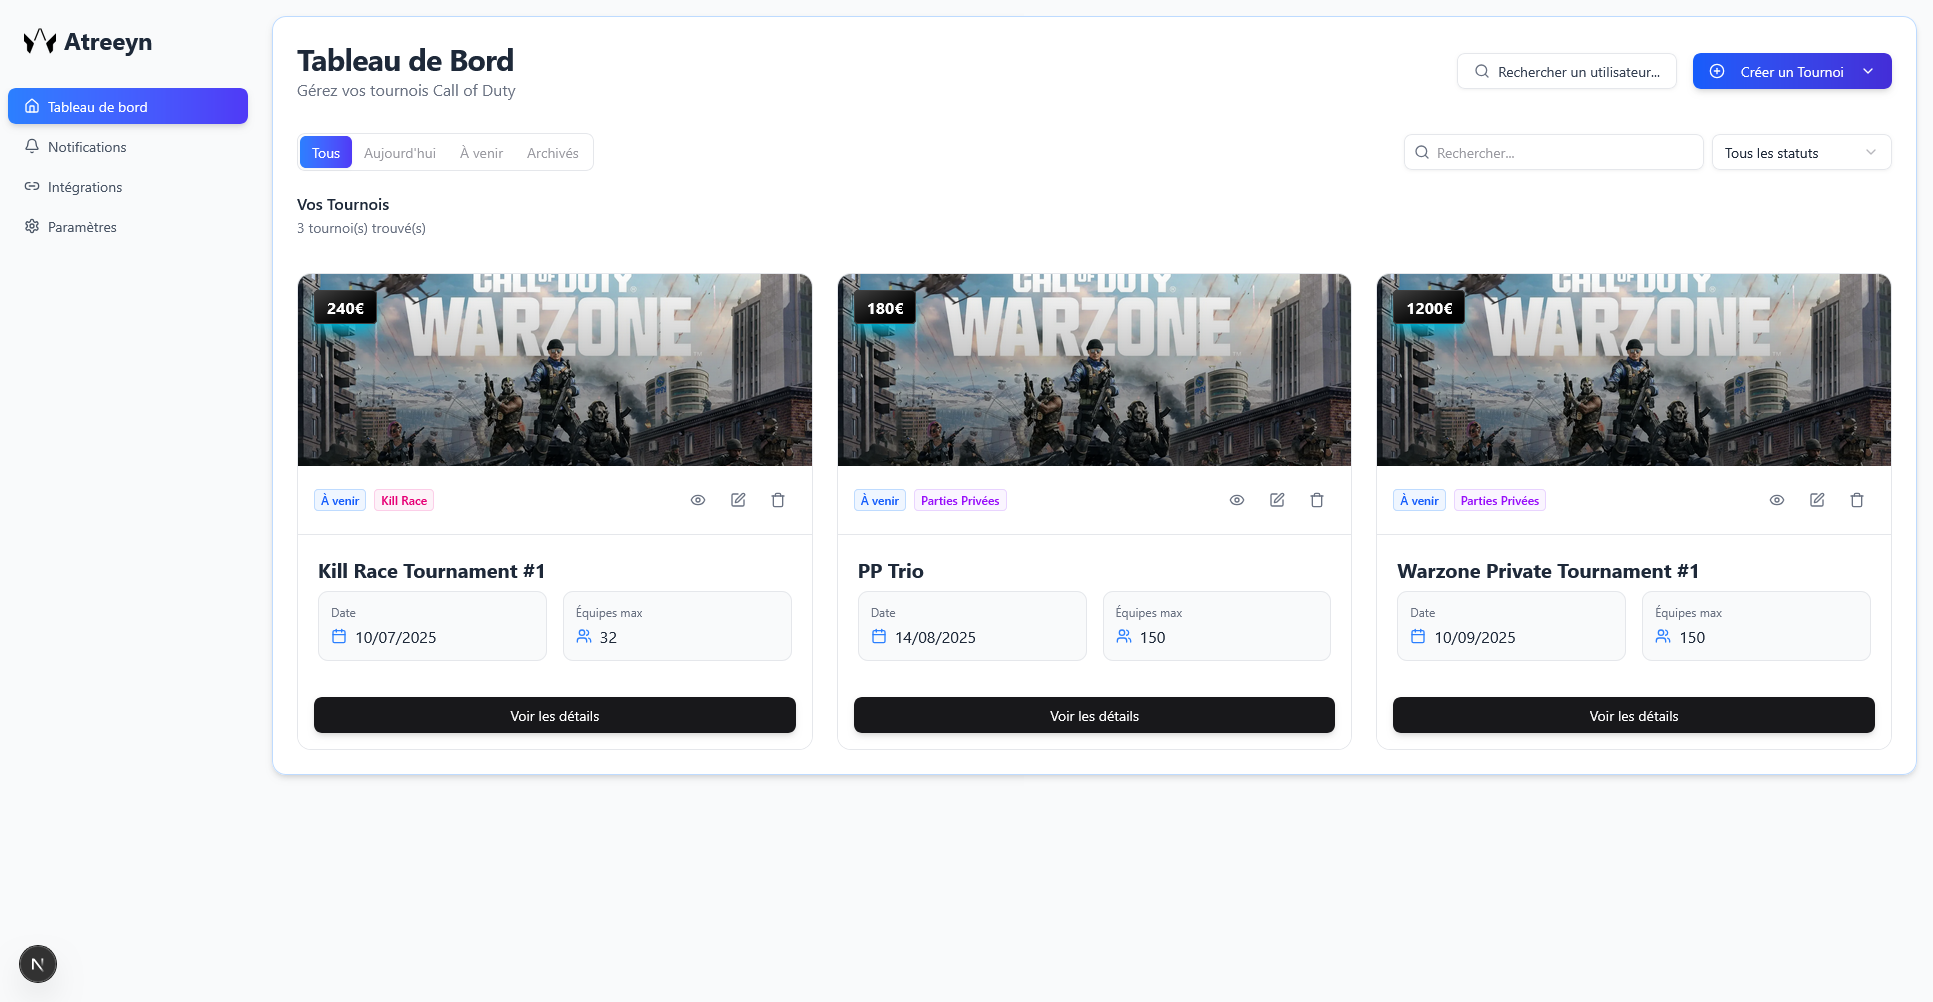Click the teams icon beside 32
Screen dimensions: 1933x1002
(584, 636)
